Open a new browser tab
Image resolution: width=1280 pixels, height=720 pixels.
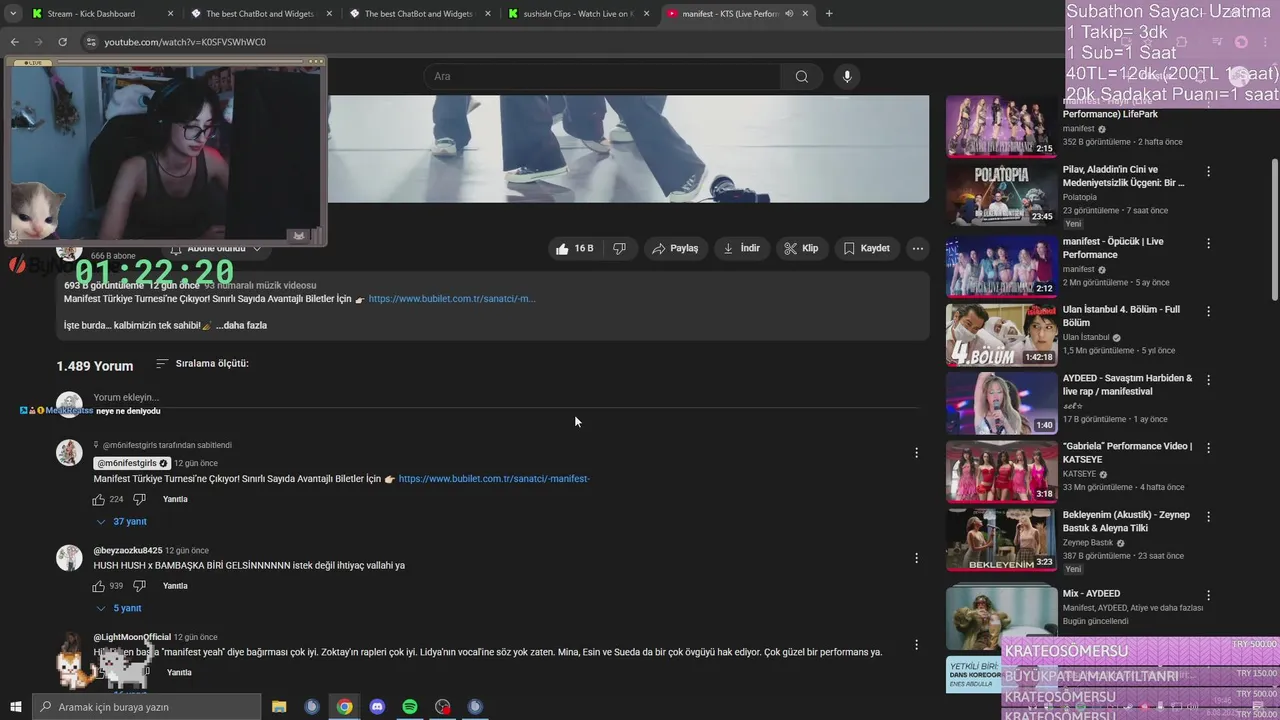pos(829,14)
